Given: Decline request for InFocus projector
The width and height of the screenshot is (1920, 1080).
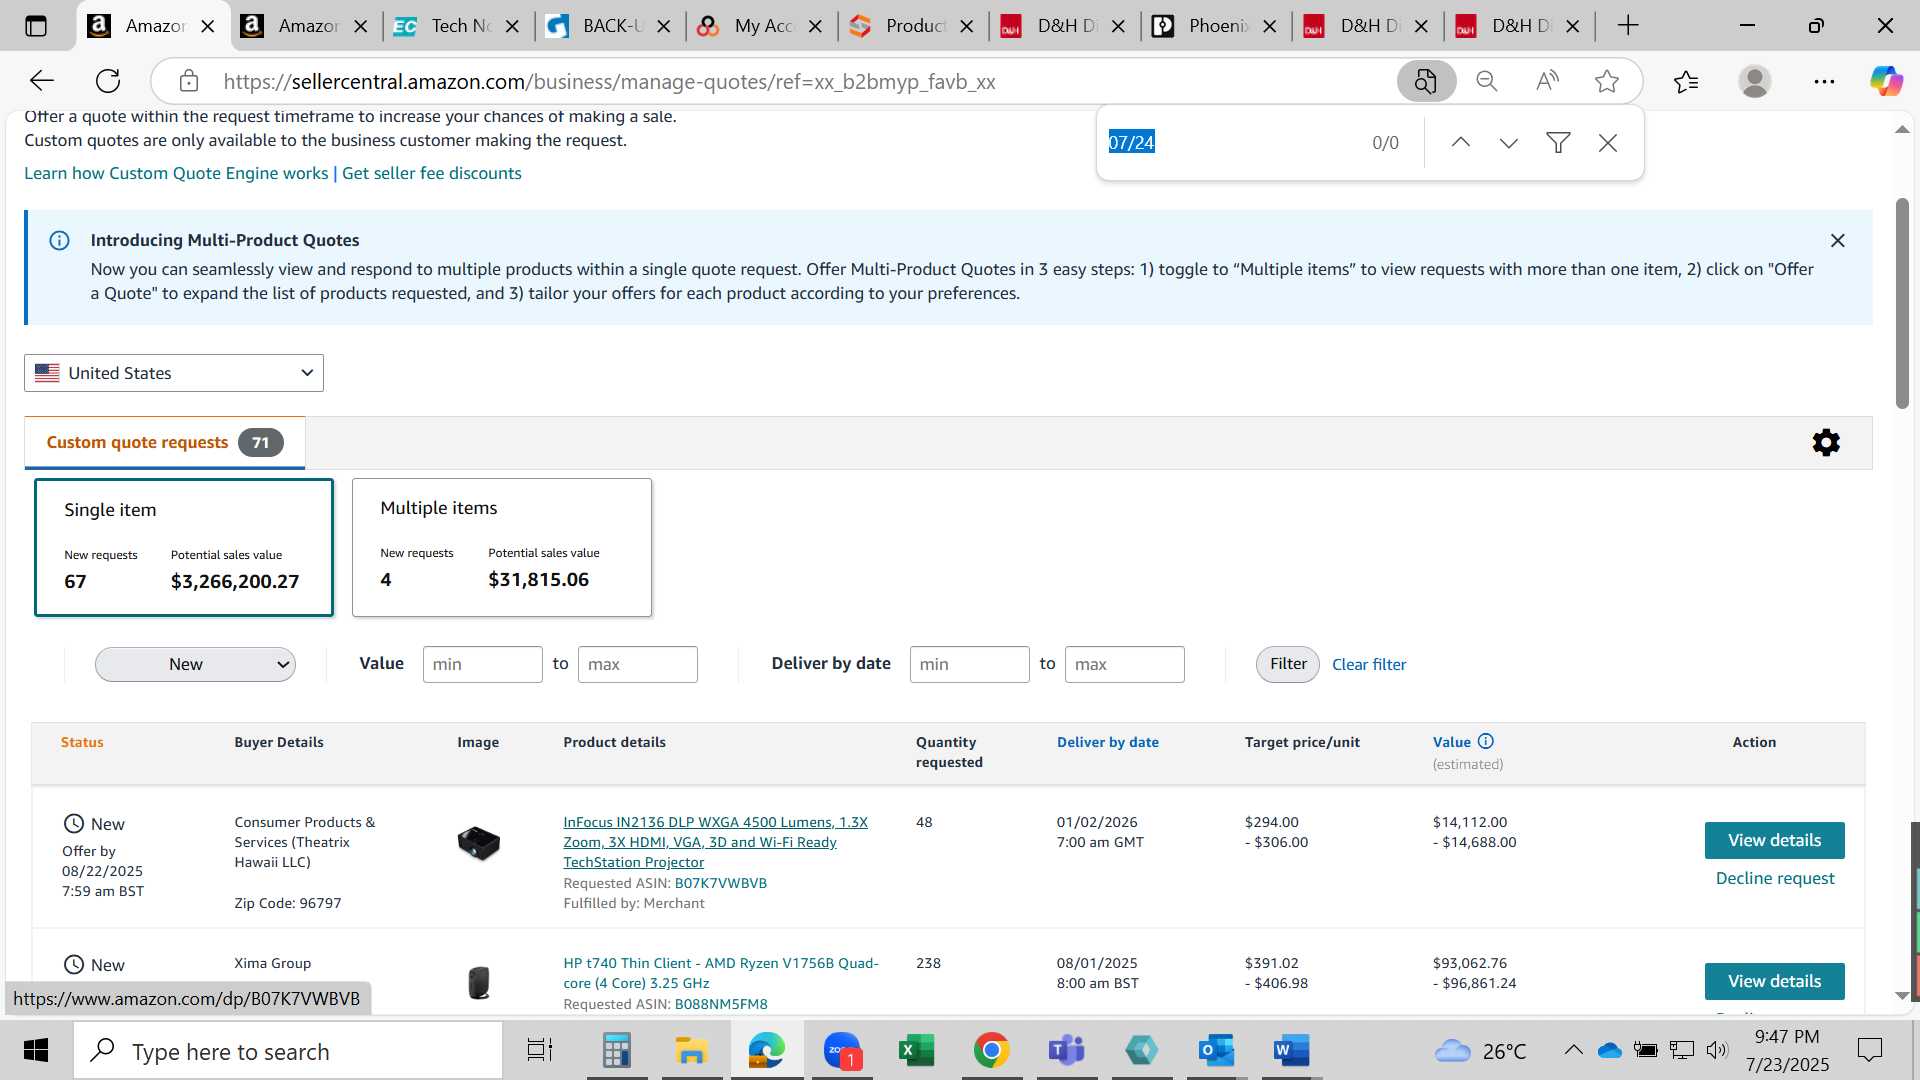Looking at the screenshot, I should 1775,878.
